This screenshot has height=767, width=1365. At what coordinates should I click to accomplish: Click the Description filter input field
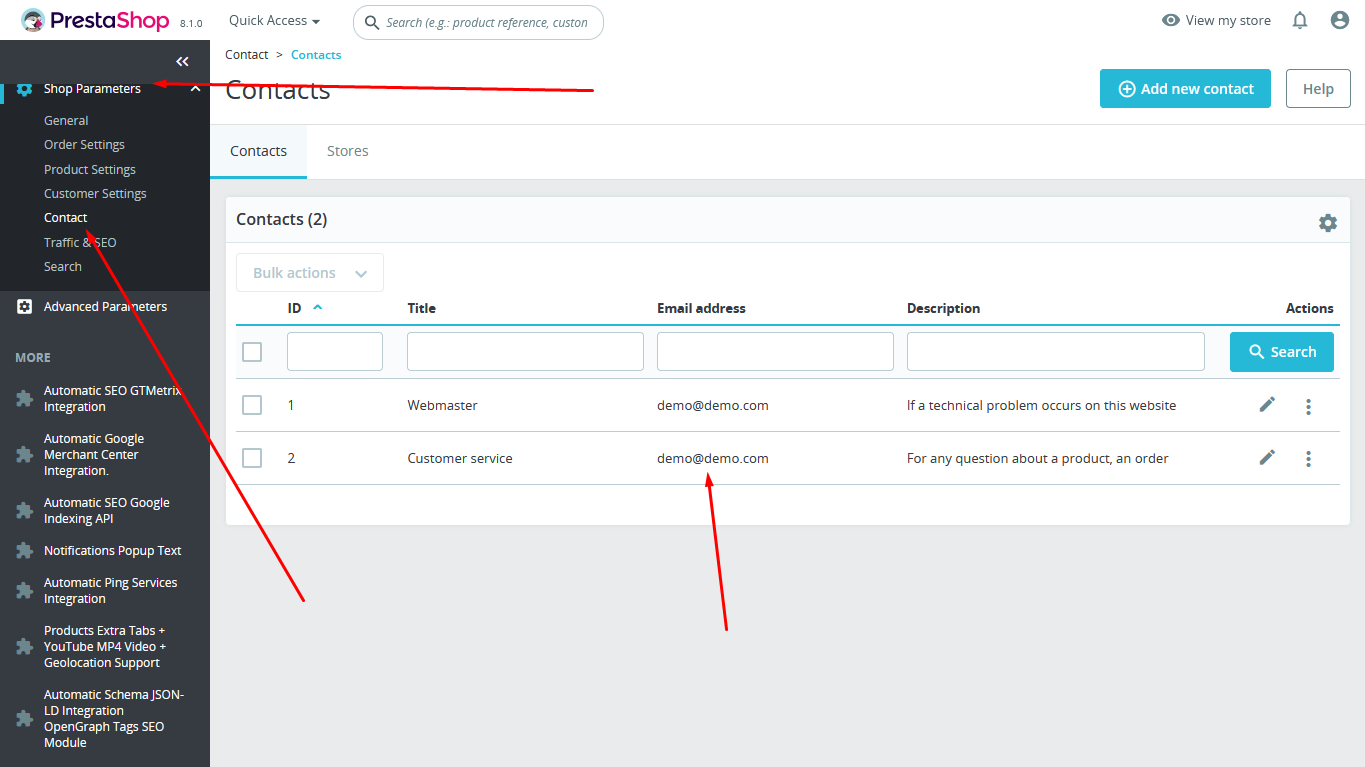point(1056,352)
